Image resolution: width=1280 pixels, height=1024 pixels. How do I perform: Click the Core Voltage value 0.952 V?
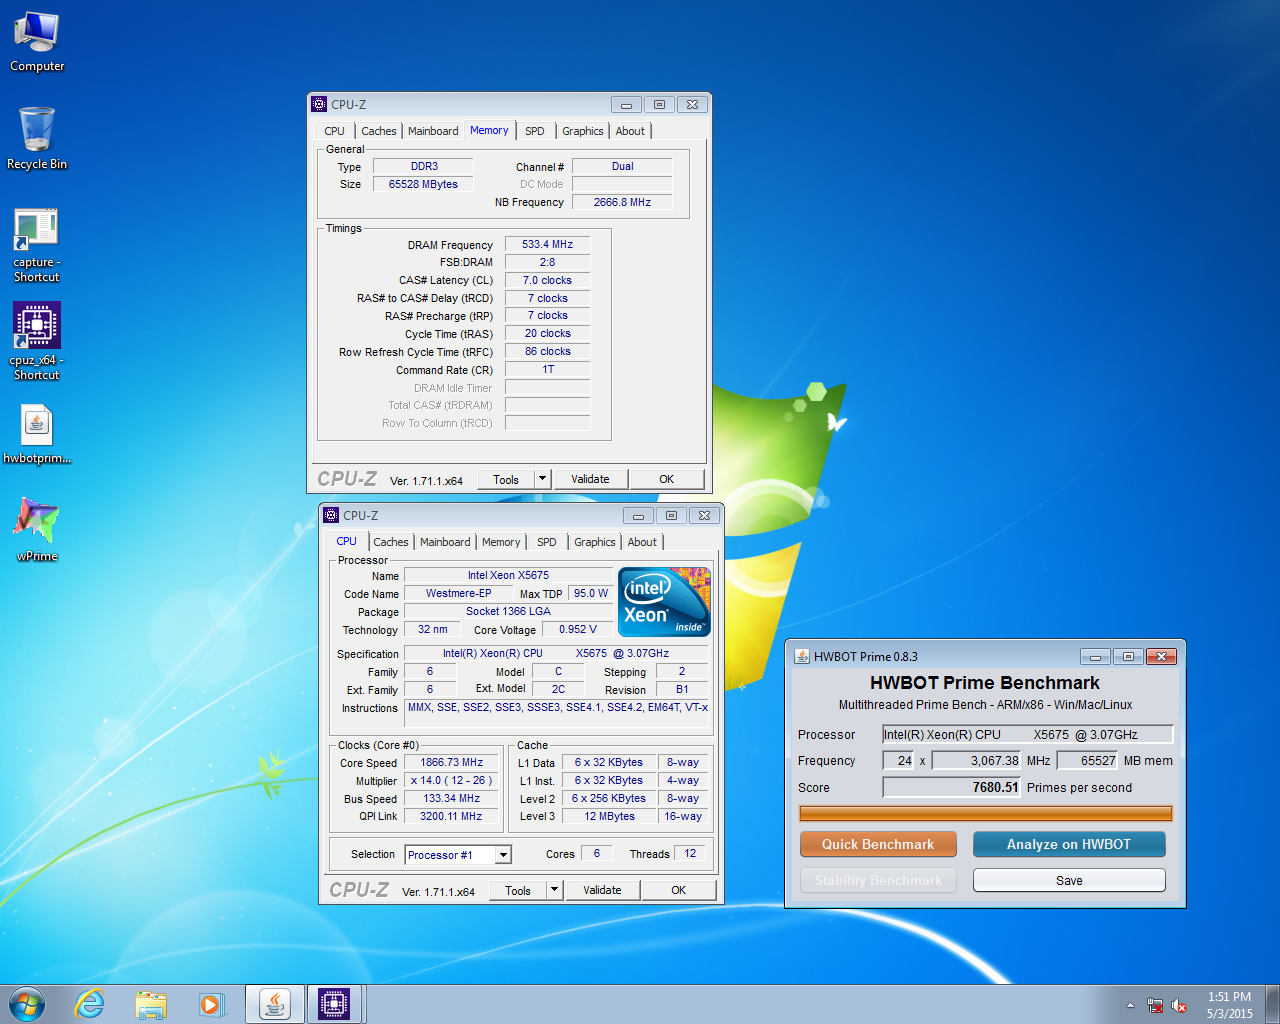click(578, 629)
